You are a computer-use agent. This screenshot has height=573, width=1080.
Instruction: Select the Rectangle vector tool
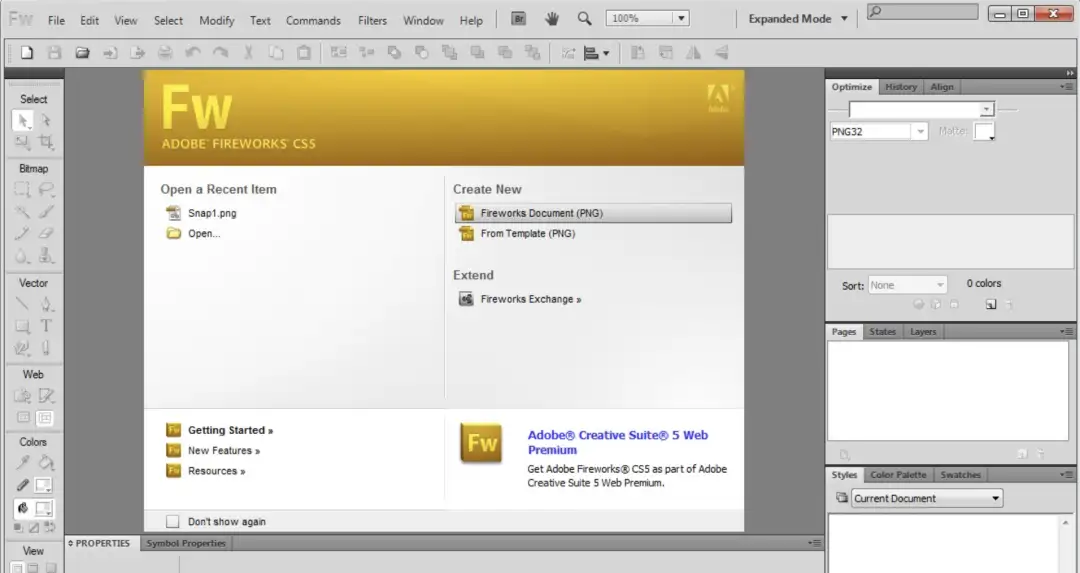(22, 326)
